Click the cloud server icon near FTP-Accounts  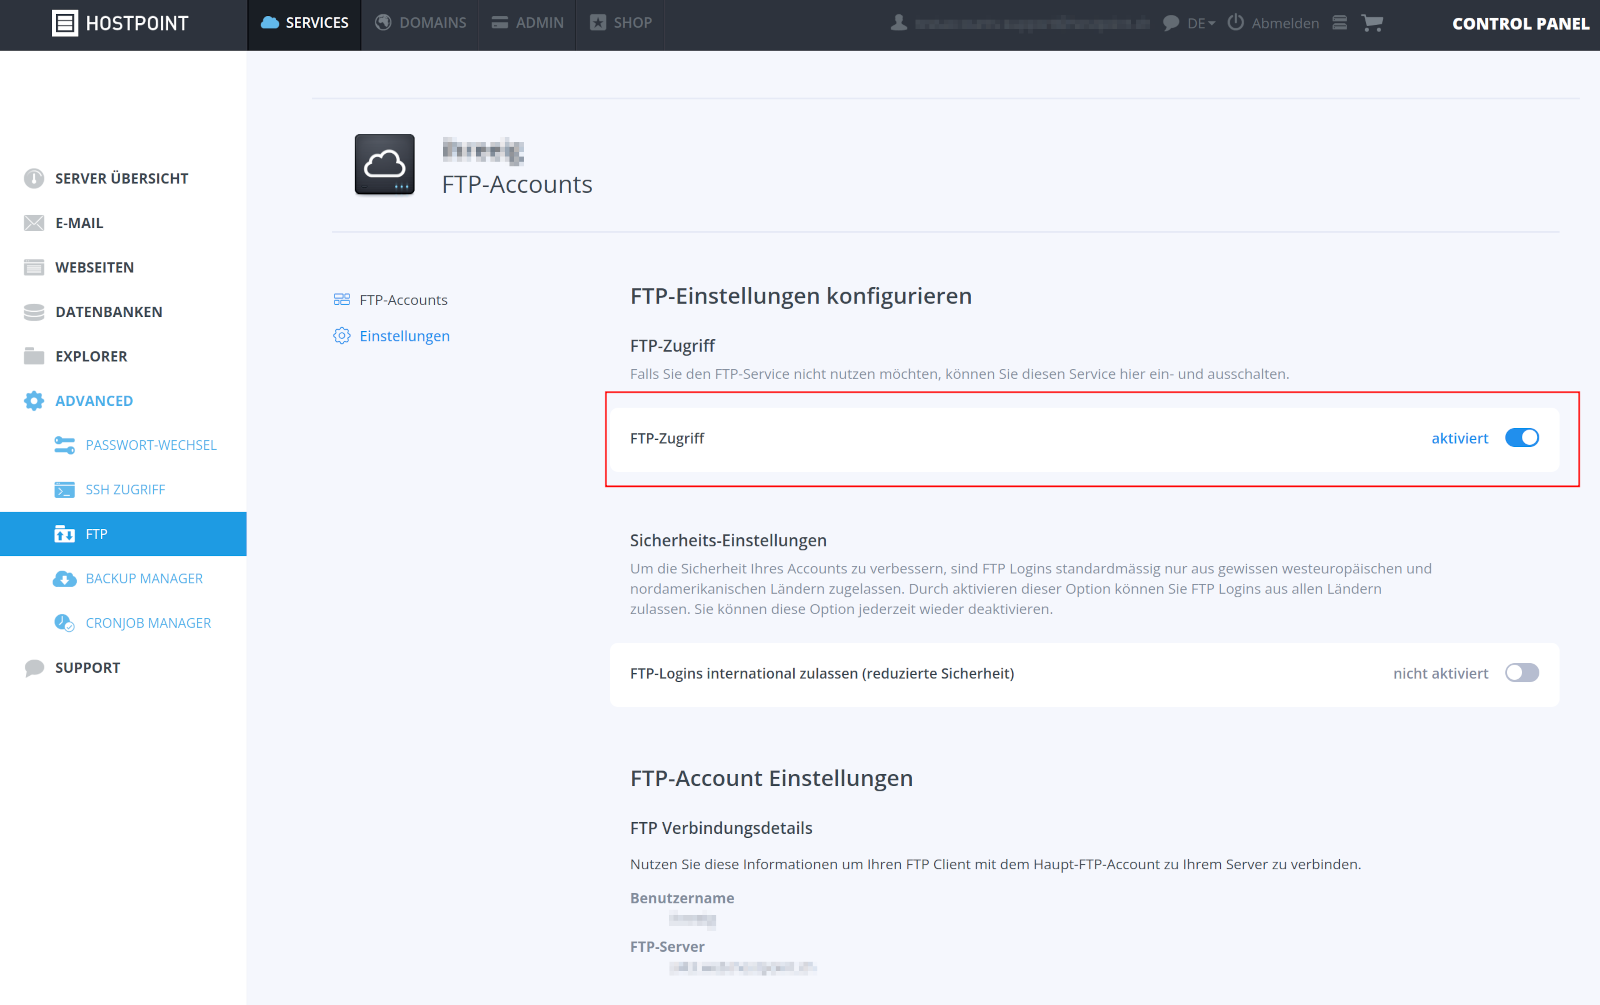tap(385, 165)
